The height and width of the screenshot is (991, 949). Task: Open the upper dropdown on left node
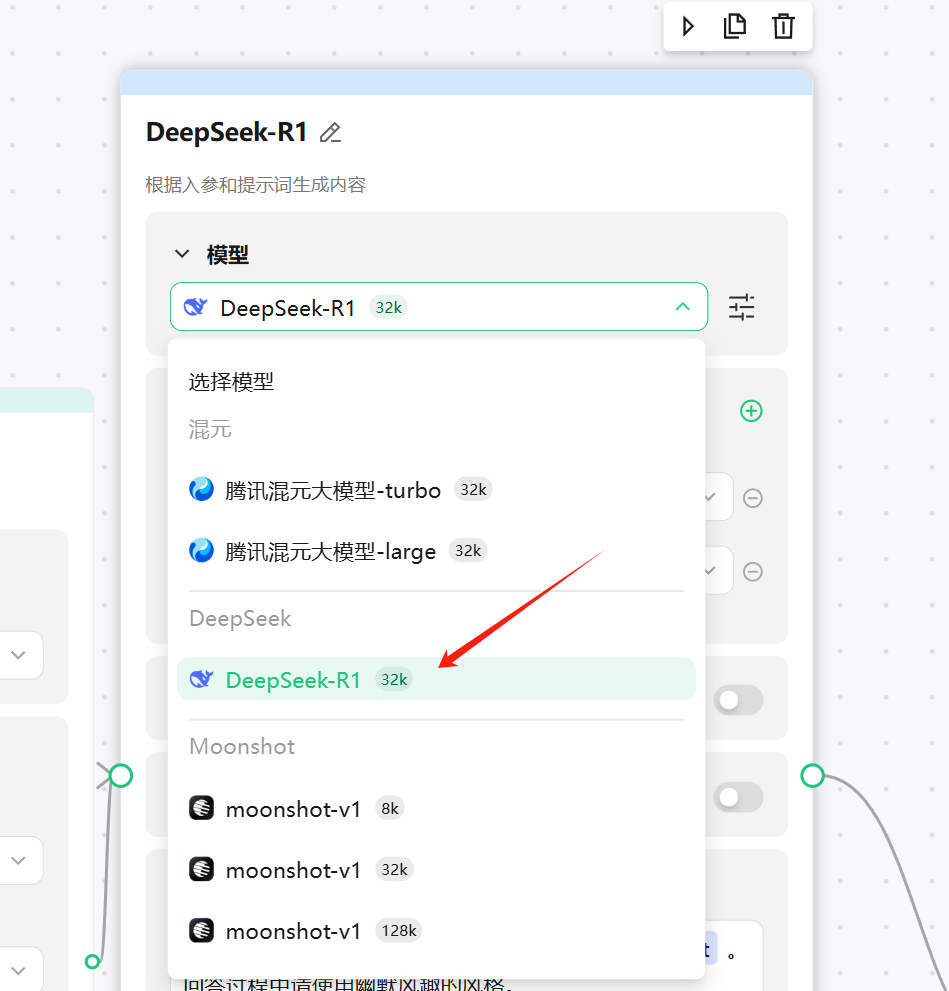19,655
